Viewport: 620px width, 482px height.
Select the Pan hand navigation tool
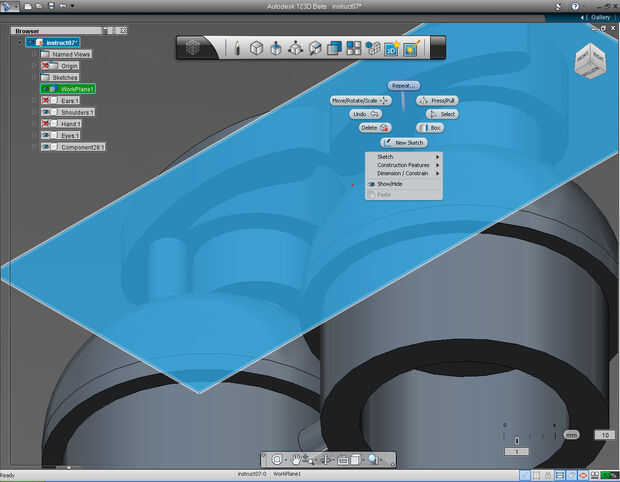click(296, 459)
